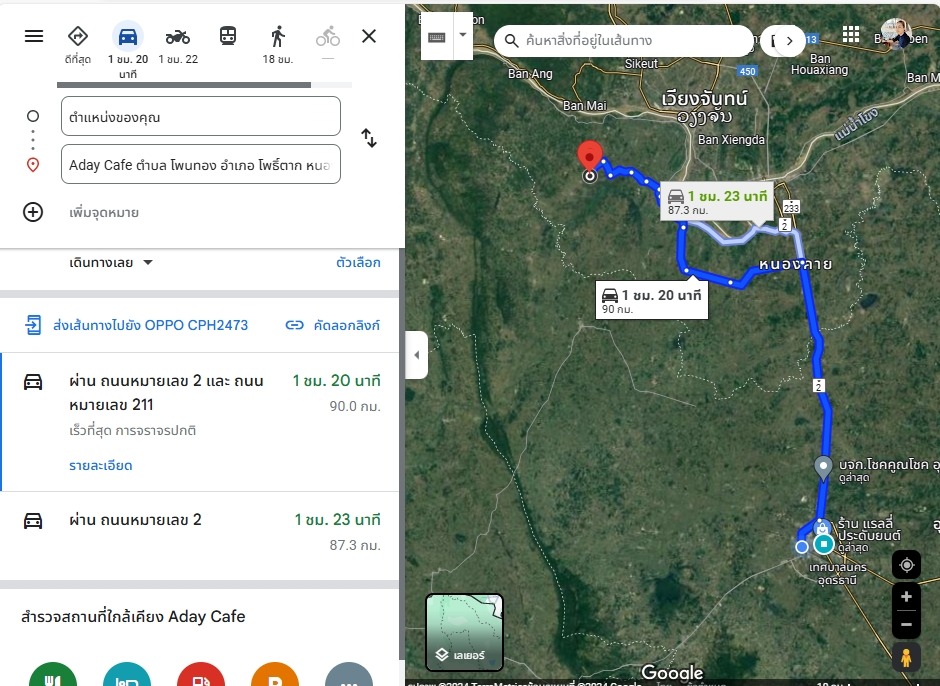Click the หนองคาย label on map
This screenshot has height=686, width=940.
point(795,264)
